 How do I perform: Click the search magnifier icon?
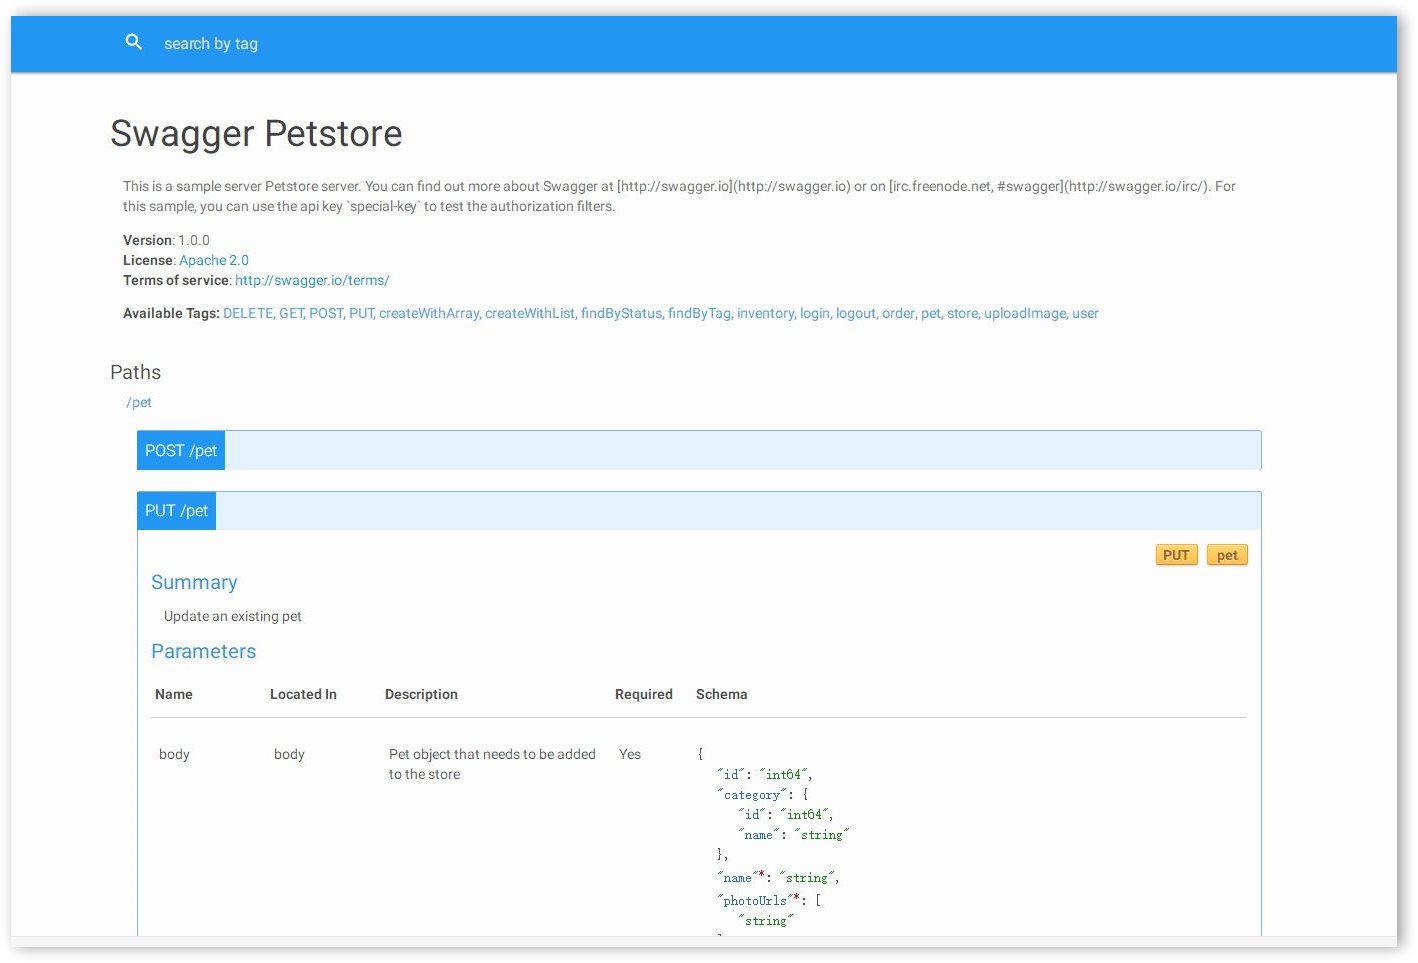[134, 42]
